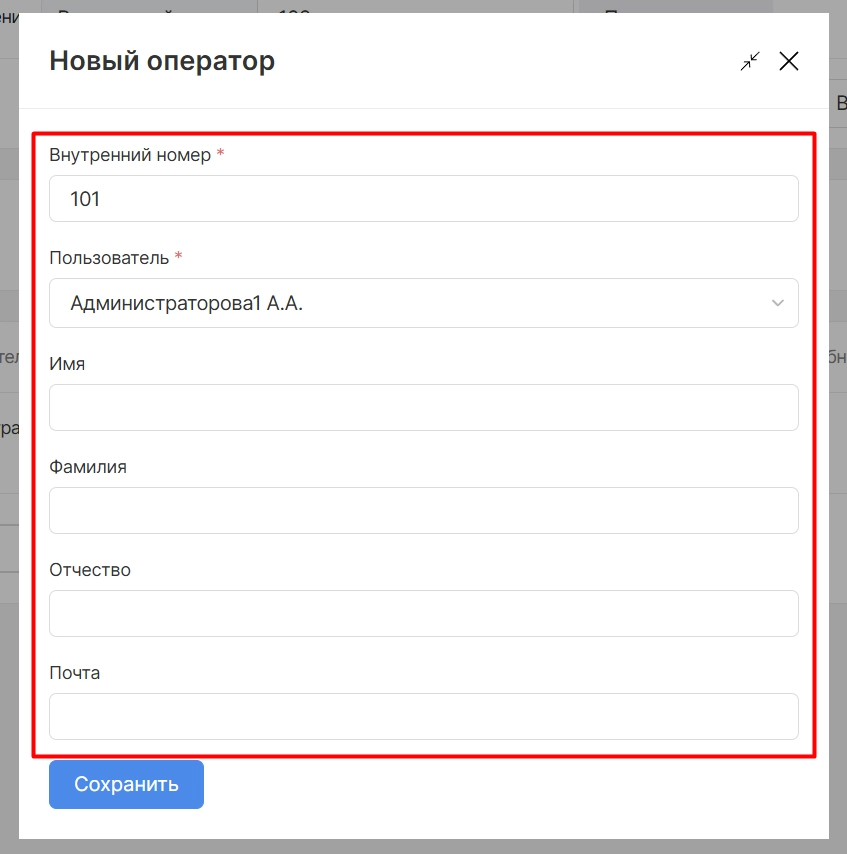Click the "Пользователь" field label
This screenshot has height=854, width=847.
click(x=109, y=257)
